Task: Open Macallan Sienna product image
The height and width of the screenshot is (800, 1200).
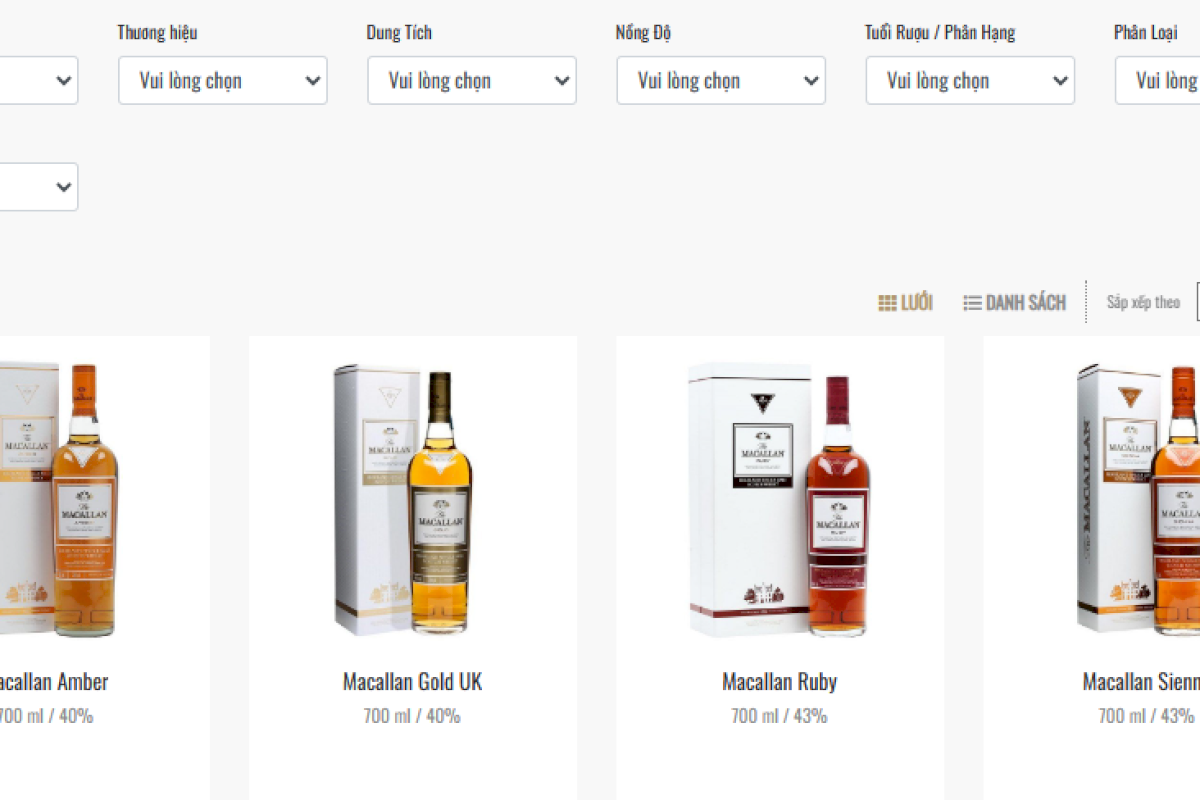Action: coord(1140,500)
